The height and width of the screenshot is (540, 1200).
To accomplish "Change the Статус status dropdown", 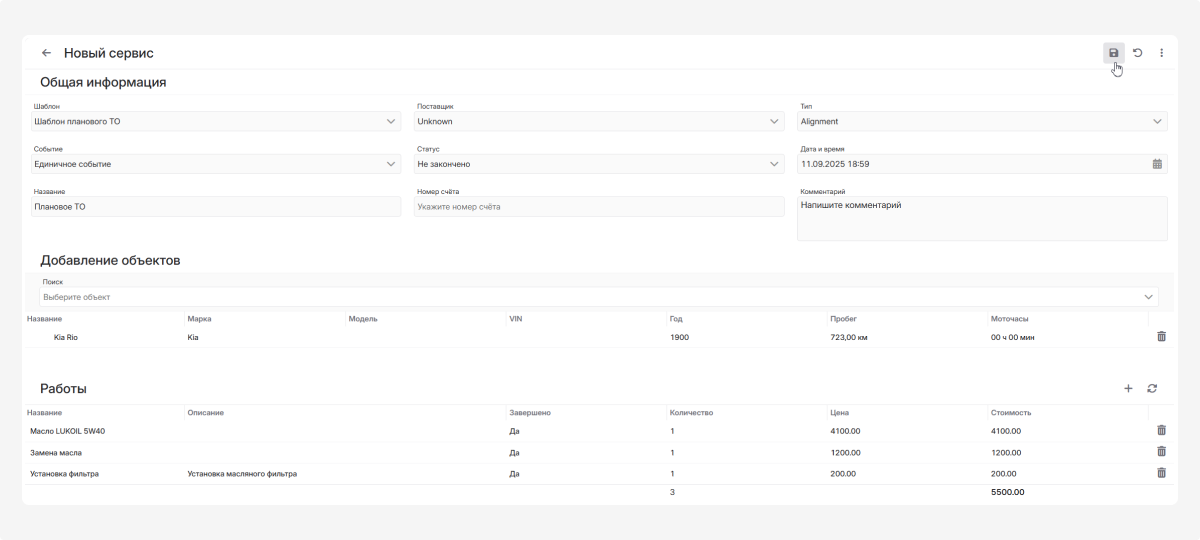I will coord(775,164).
